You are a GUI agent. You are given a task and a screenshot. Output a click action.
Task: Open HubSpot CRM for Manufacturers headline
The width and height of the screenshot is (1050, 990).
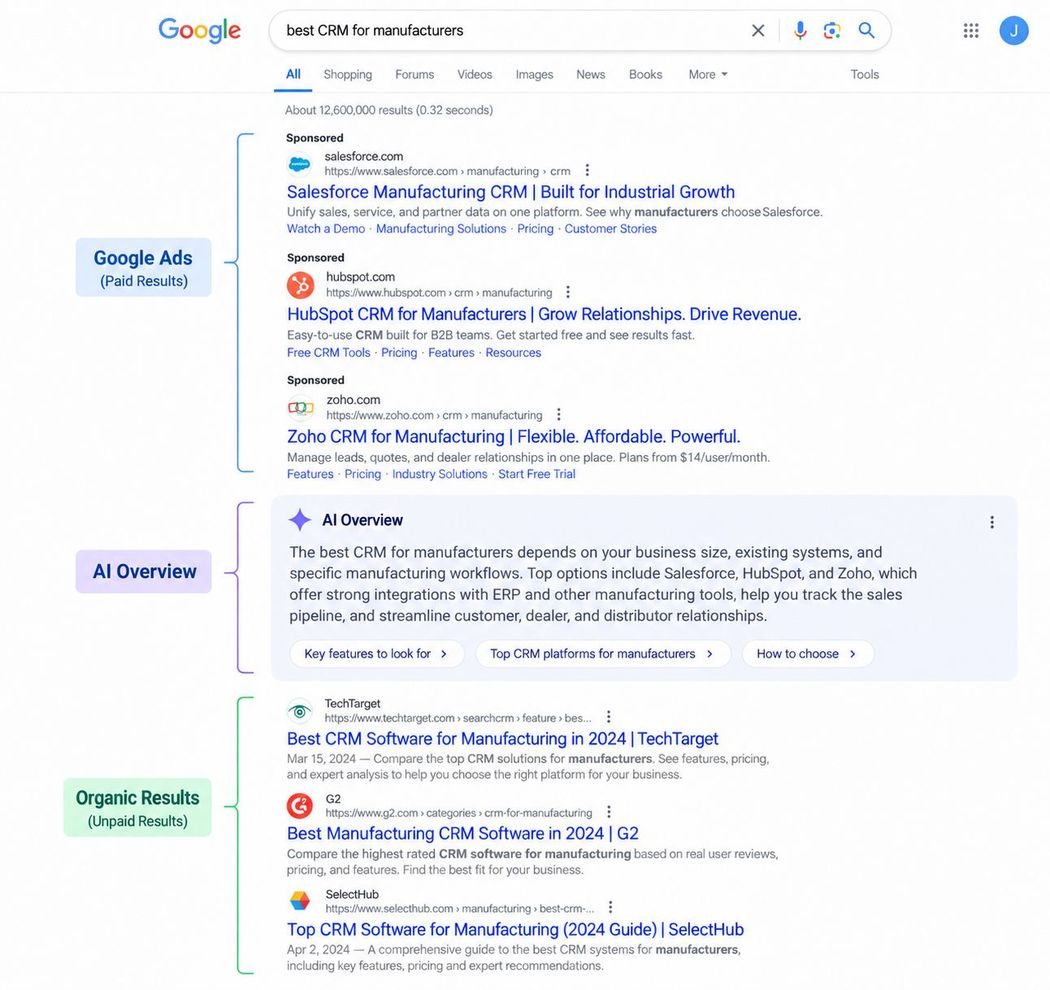point(544,314)
